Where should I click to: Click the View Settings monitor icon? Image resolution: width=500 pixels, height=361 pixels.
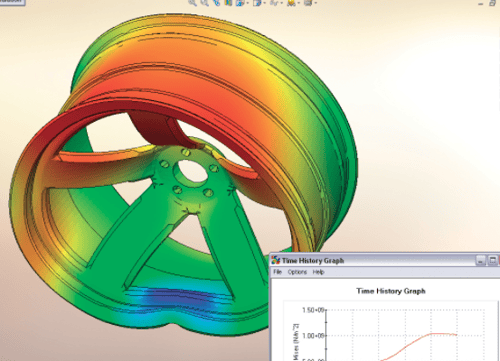[308, 3]
